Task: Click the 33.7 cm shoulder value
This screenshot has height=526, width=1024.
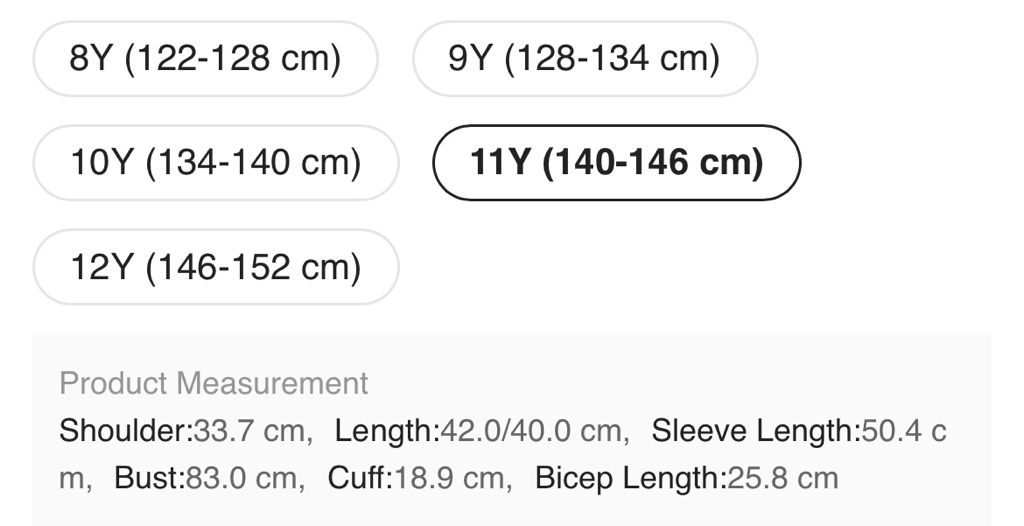Action: [x=246, y=432]
